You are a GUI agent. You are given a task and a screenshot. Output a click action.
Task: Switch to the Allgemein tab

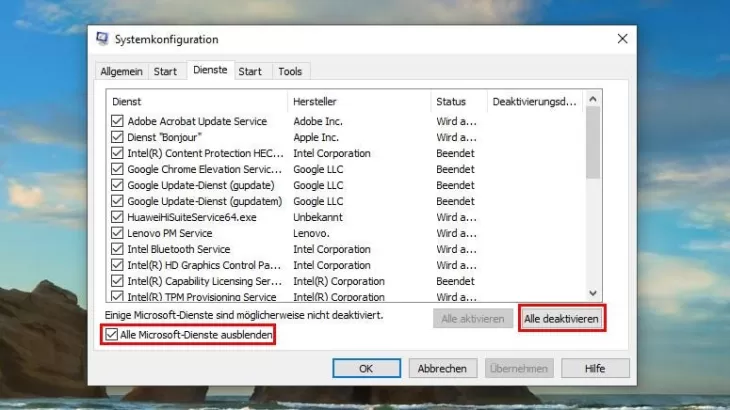point(122,71)
